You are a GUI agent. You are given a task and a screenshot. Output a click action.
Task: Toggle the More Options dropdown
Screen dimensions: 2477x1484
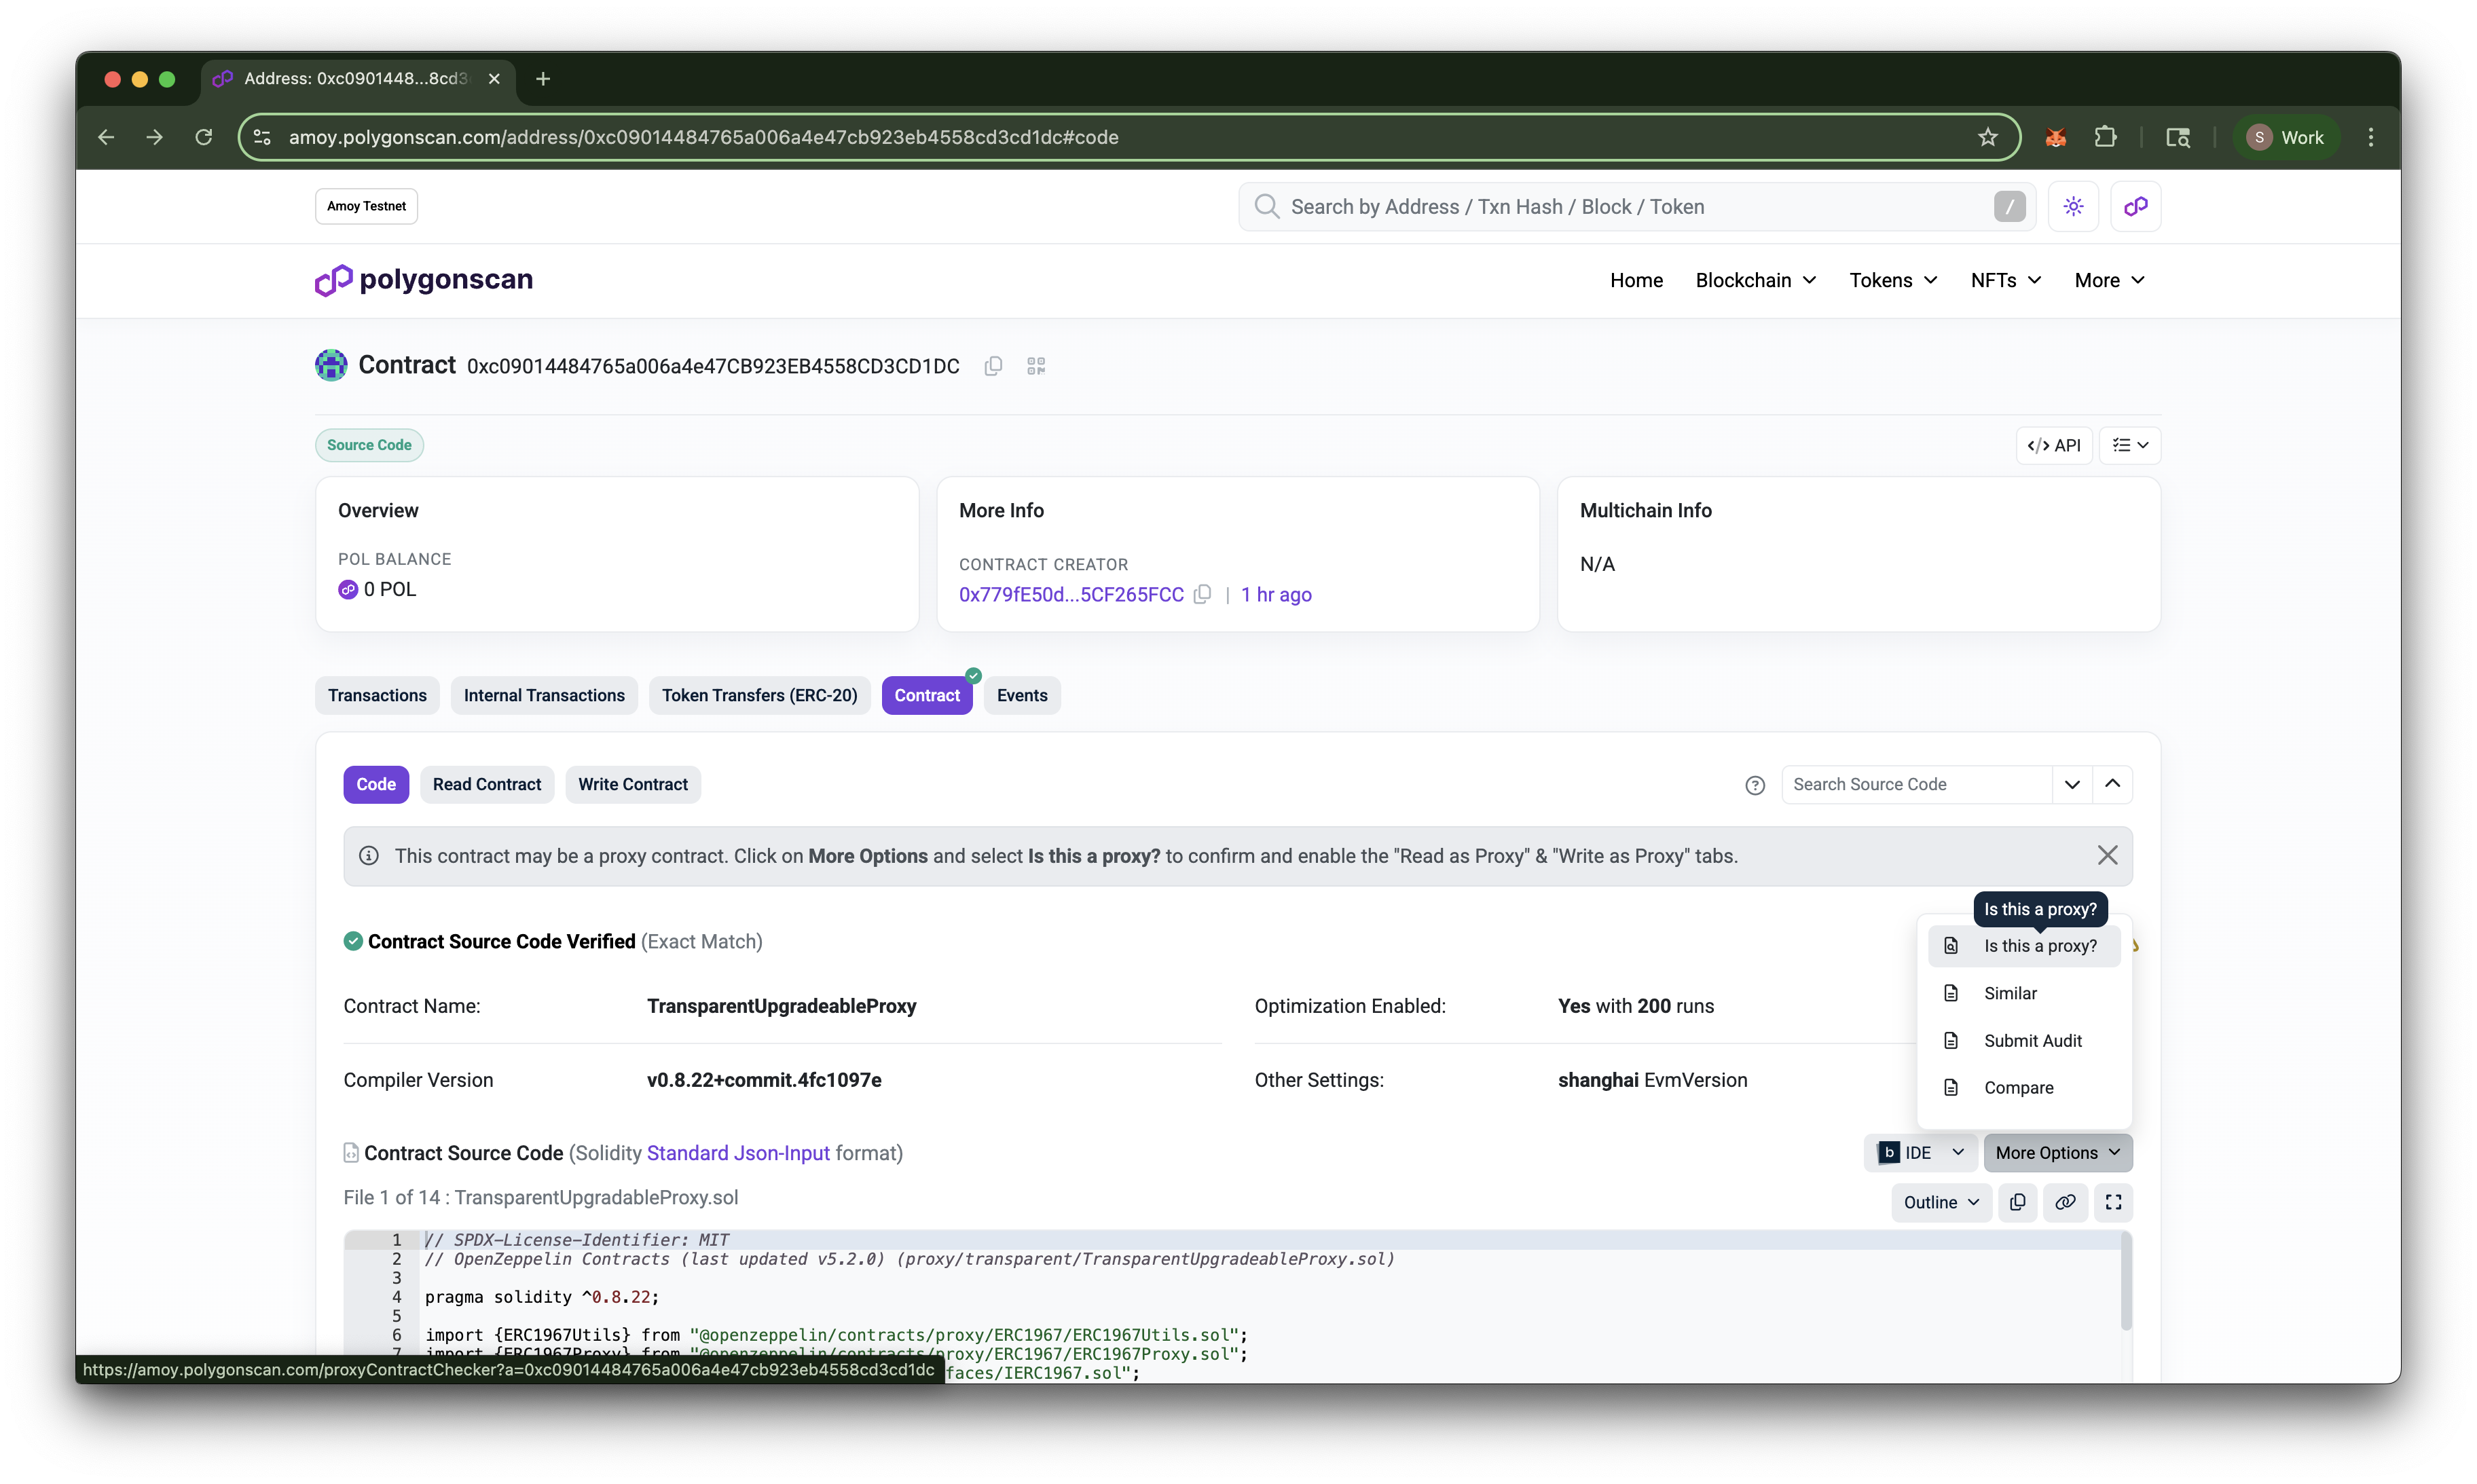(x=2057, y=1152)
